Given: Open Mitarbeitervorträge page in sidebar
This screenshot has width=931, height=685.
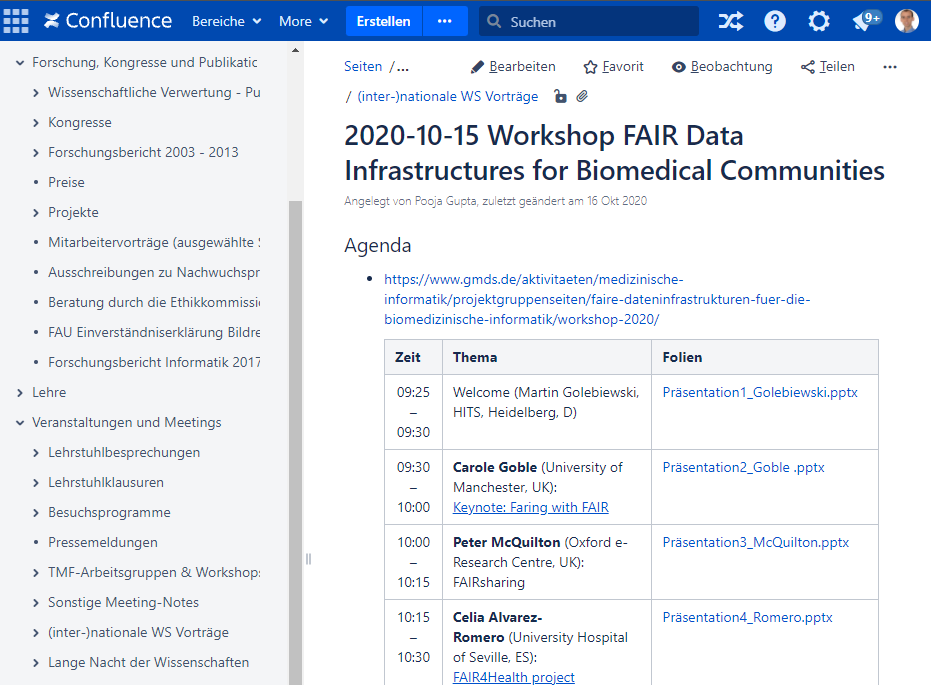Looking at the screenshot, I should coord(154,242).
